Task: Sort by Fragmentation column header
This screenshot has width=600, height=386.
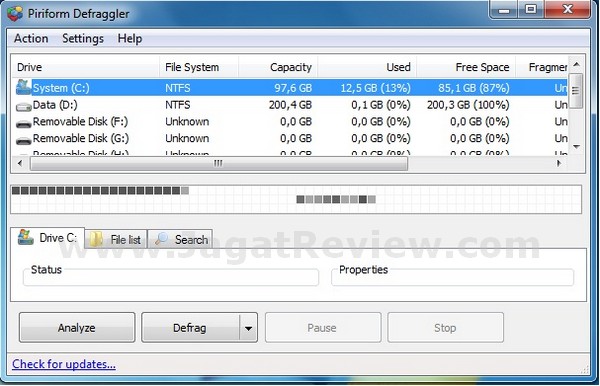Action: click(542, 67)
